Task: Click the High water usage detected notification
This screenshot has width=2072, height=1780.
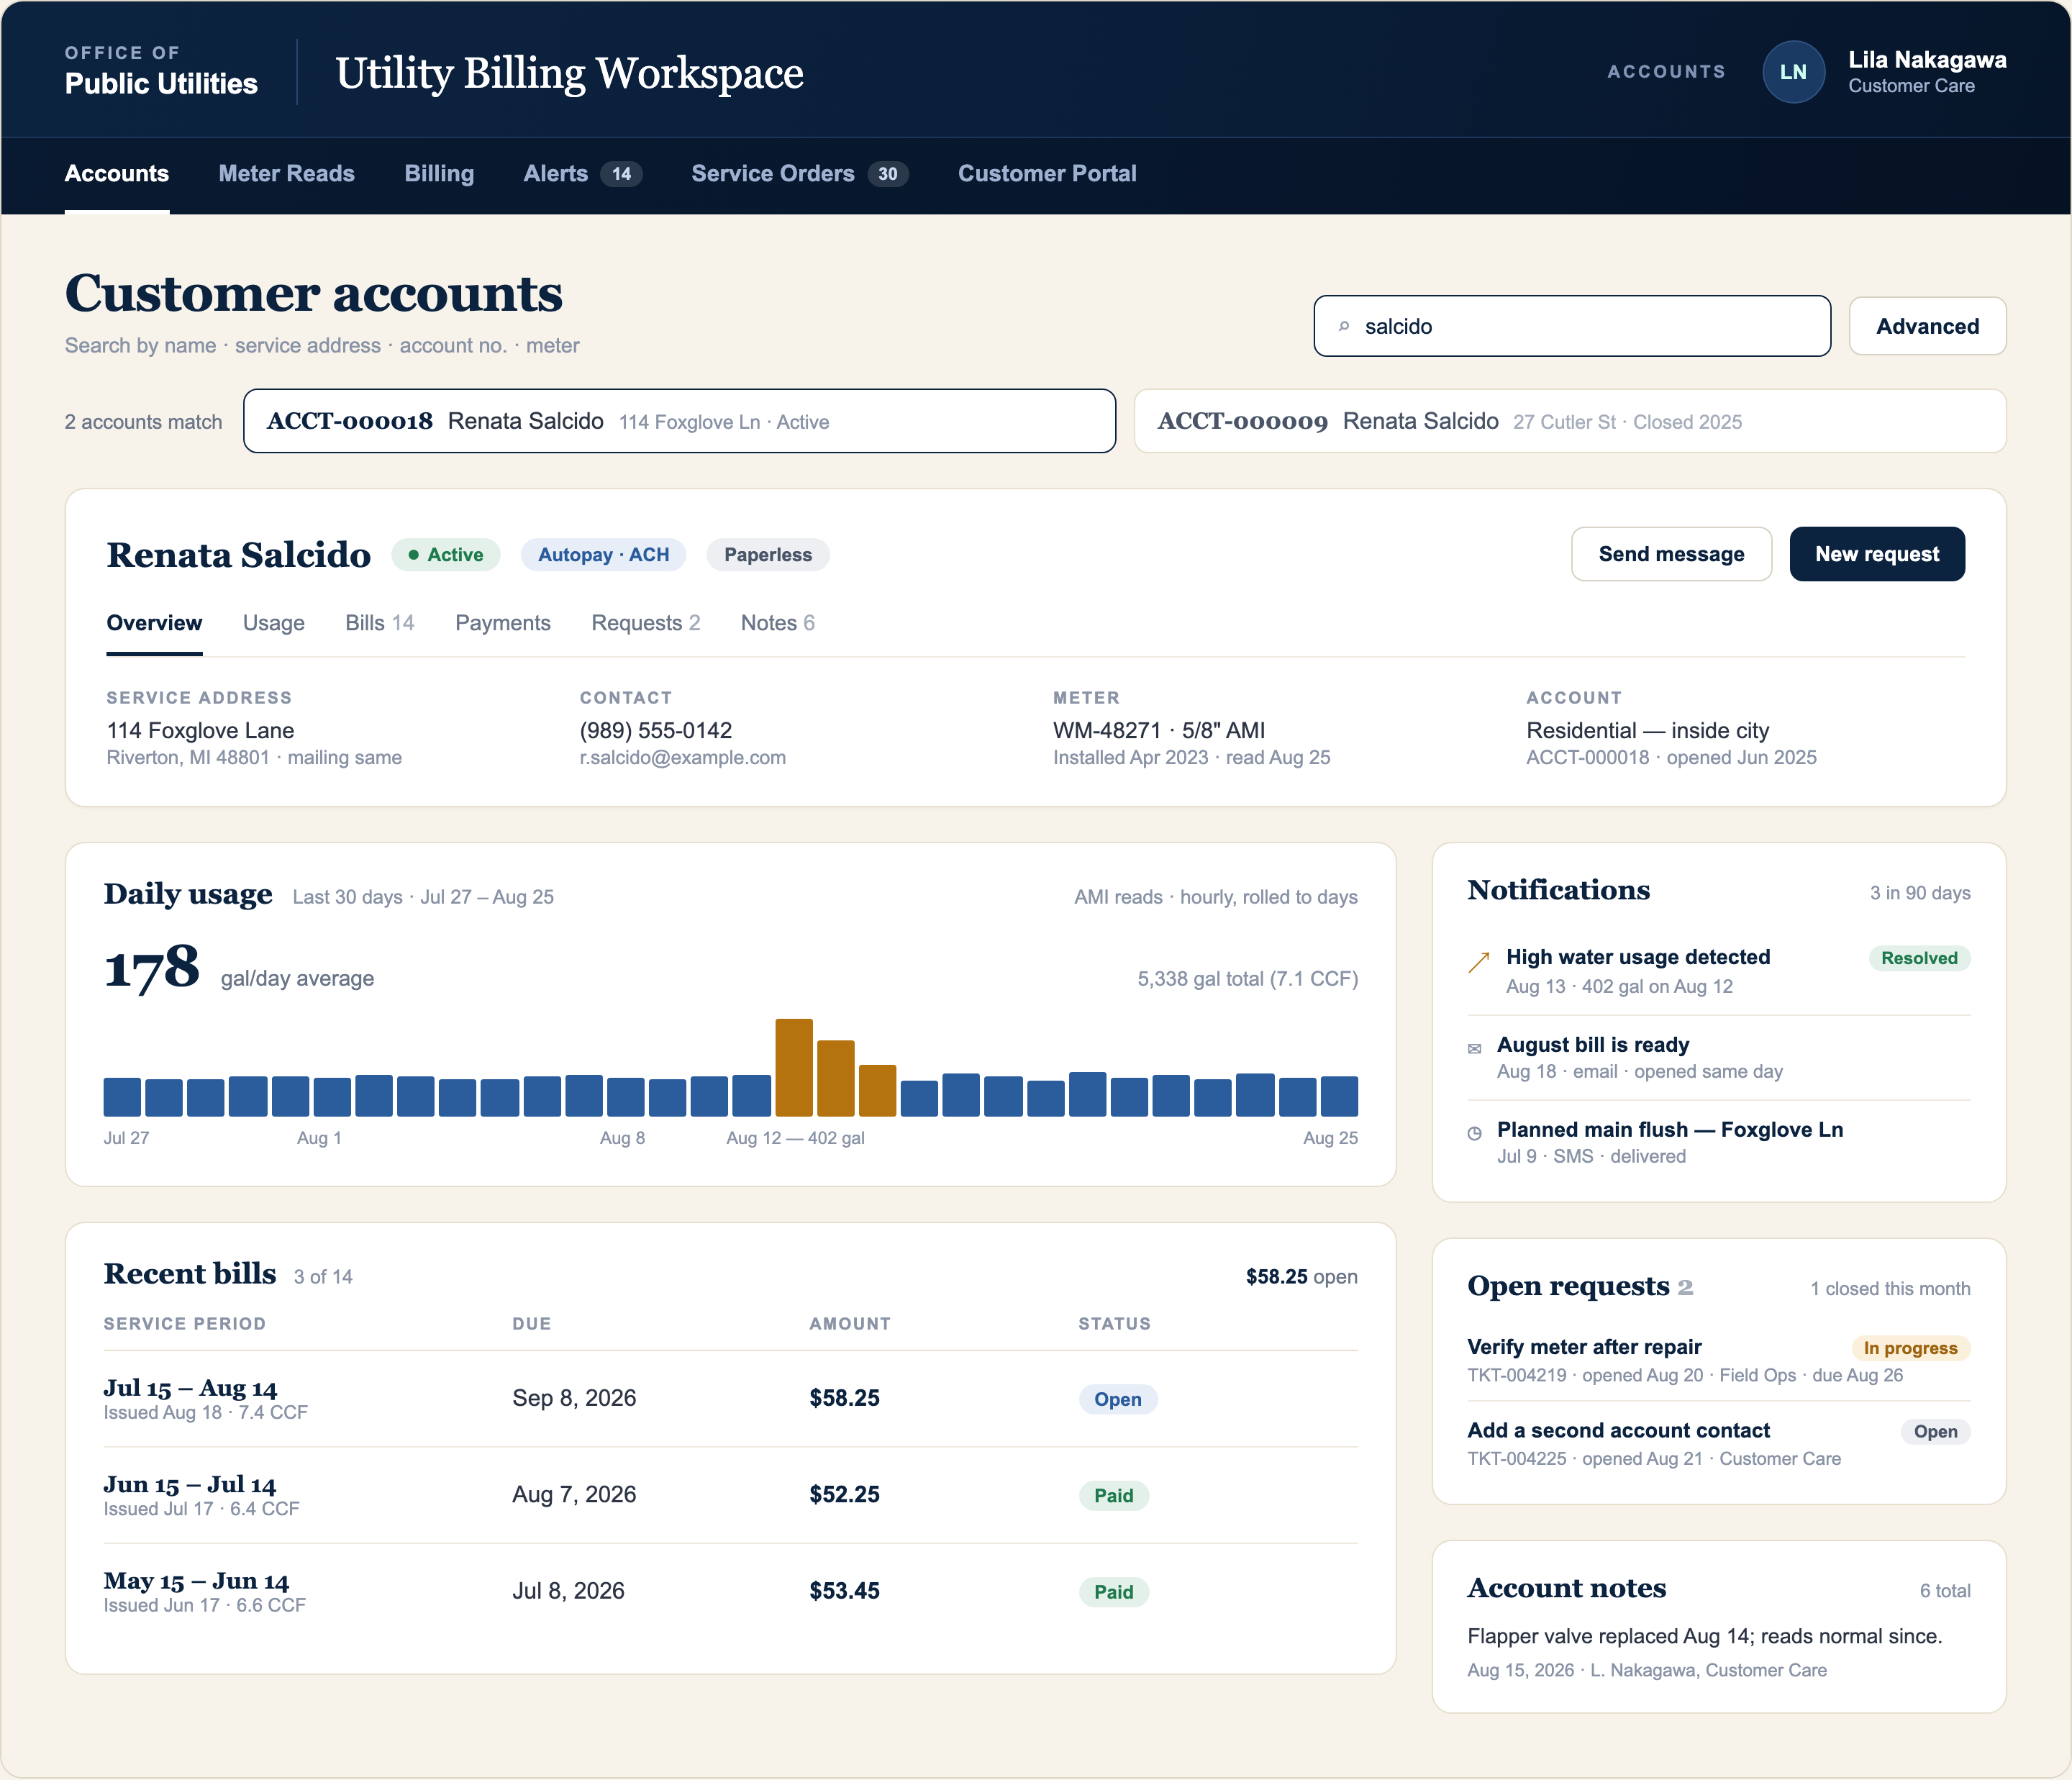Action: [x=1718, y=971]
